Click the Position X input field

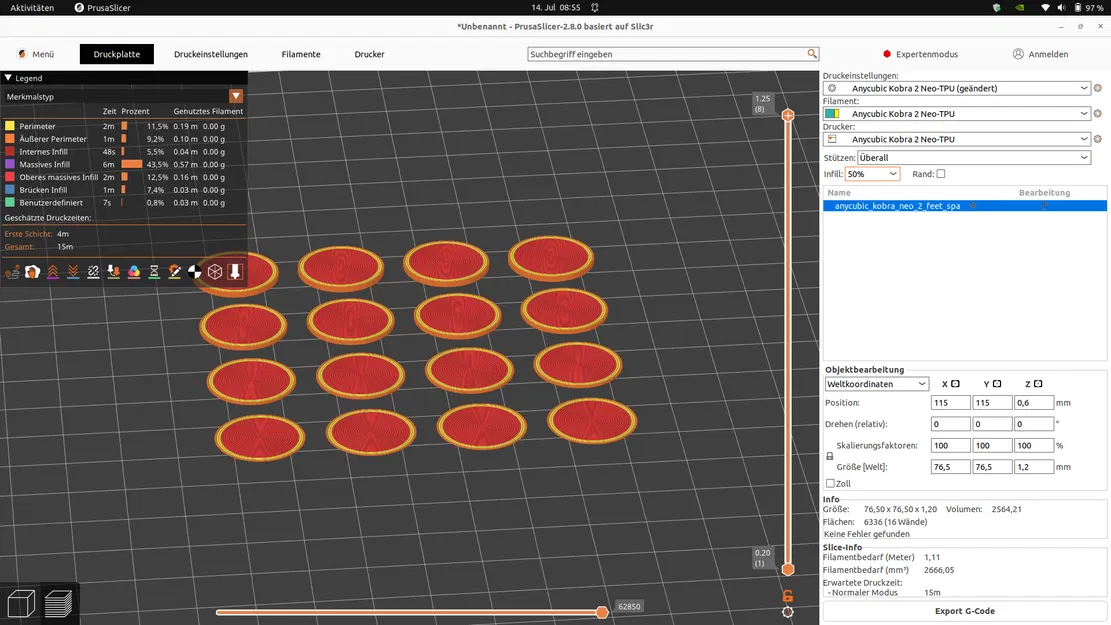[950, 402]
